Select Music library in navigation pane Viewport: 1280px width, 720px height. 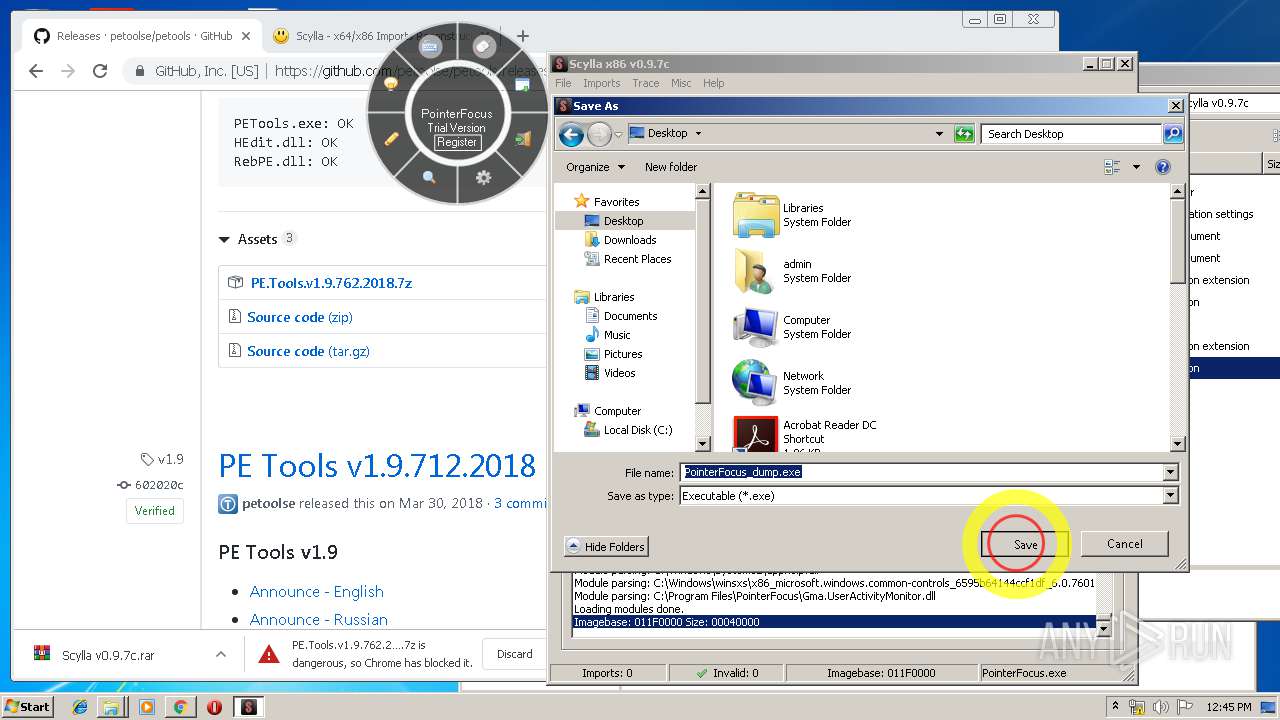click(x=607, y=335)
